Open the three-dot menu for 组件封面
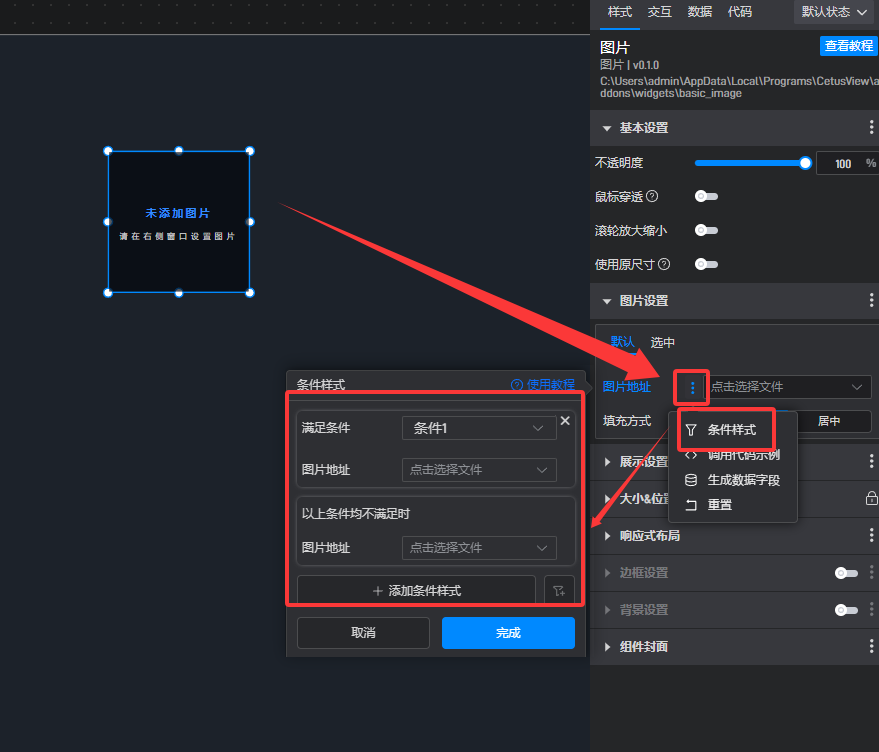Screen dimensions: 879x752 (x=871, y=647)
